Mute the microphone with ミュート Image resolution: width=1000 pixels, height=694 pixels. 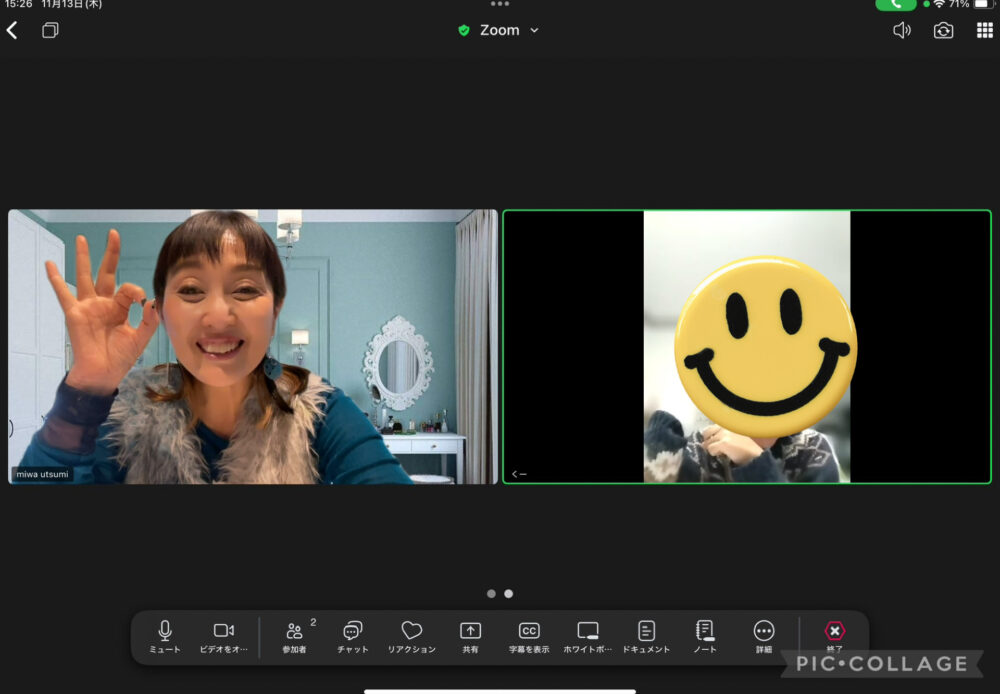click(165, 636)
